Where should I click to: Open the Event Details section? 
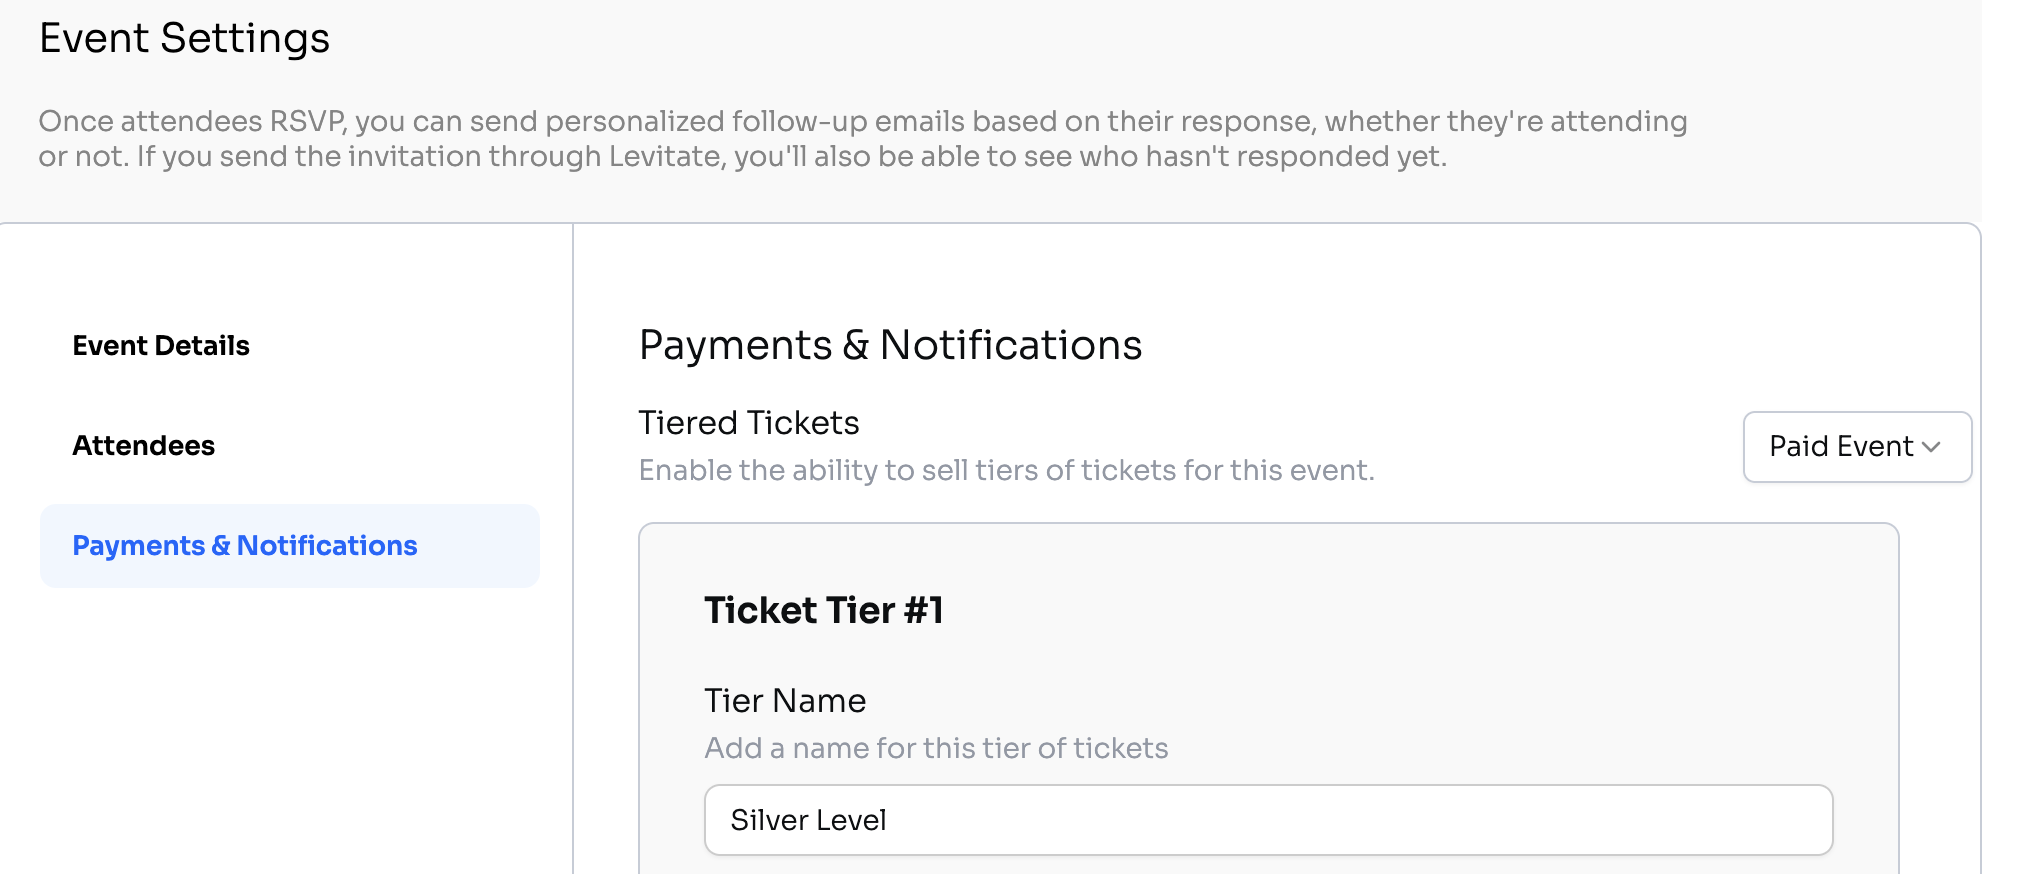point(161,346)
